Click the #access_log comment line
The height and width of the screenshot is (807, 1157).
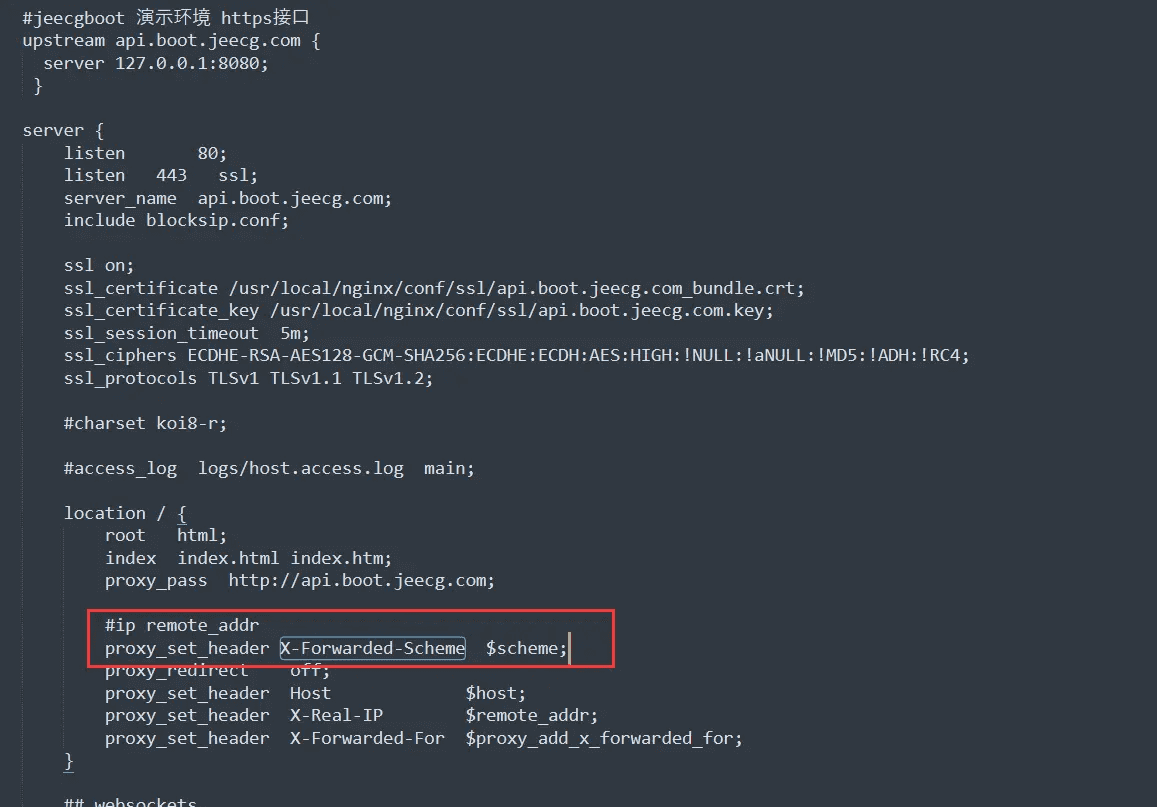coord(269,468)
